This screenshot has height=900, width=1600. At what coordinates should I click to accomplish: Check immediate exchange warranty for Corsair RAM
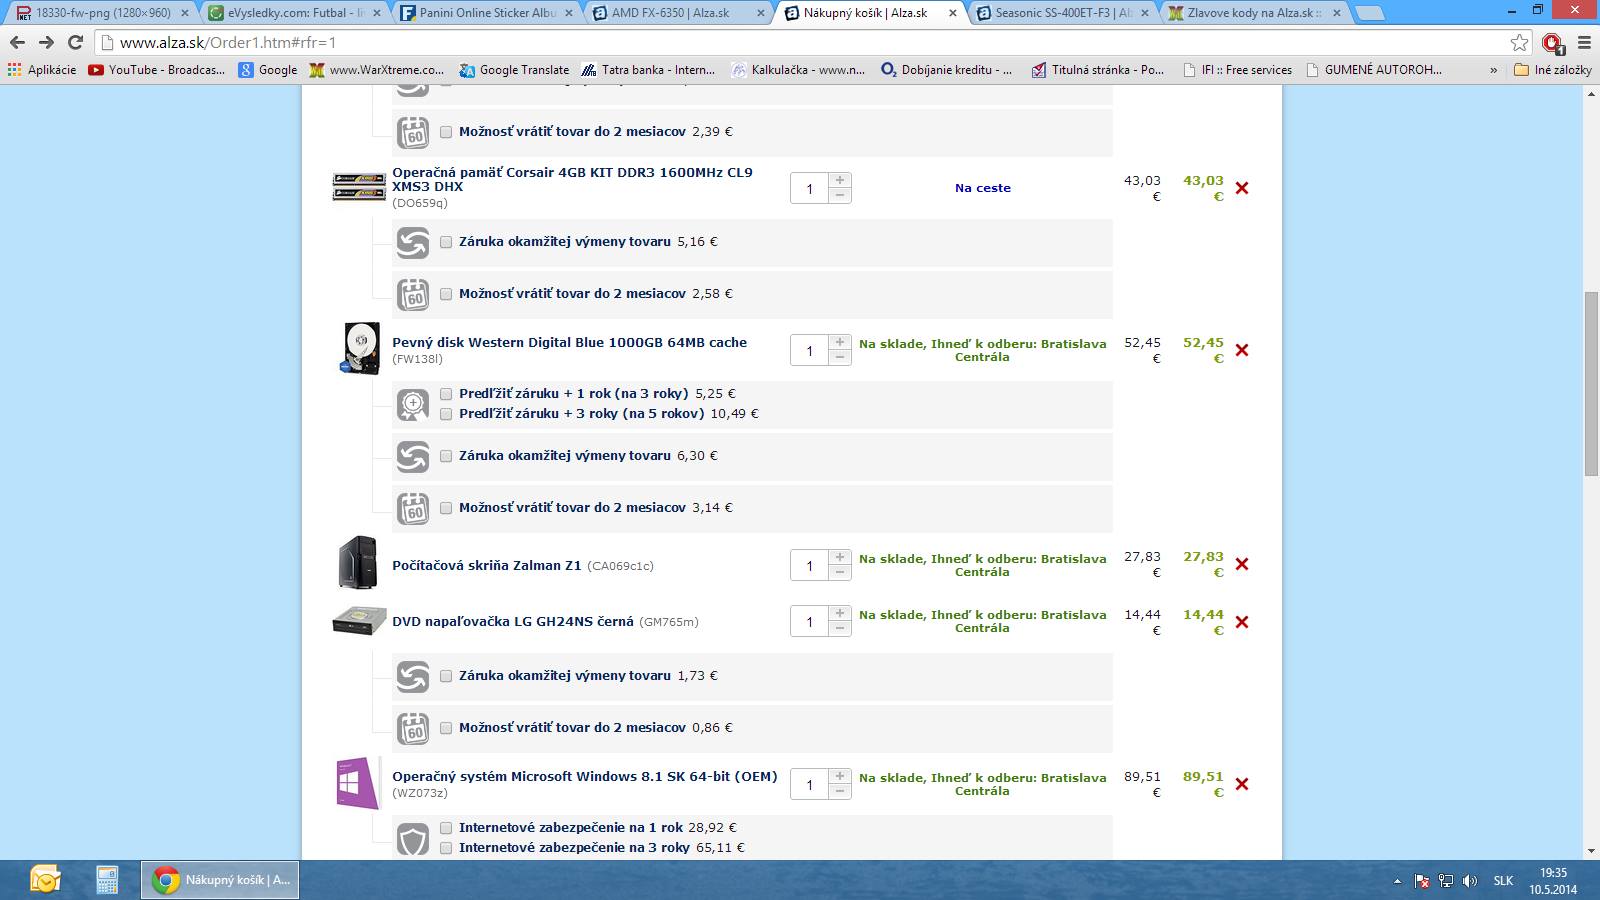pyautogui.click(x=446, y=242)
